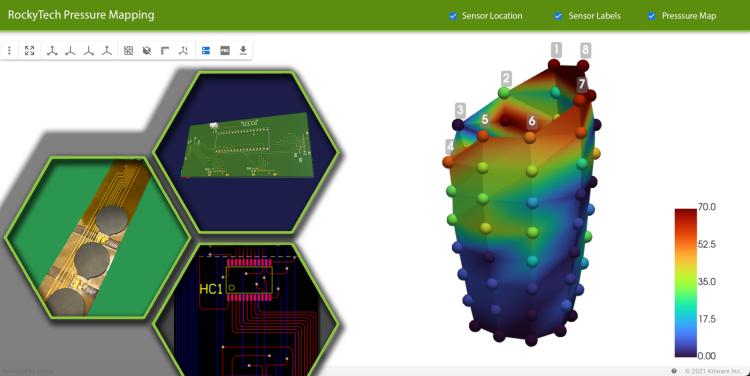Screen dimensions: 750x376
Task: Uncheck the Presssure Map checkbox
Action: tap(651, 16)
